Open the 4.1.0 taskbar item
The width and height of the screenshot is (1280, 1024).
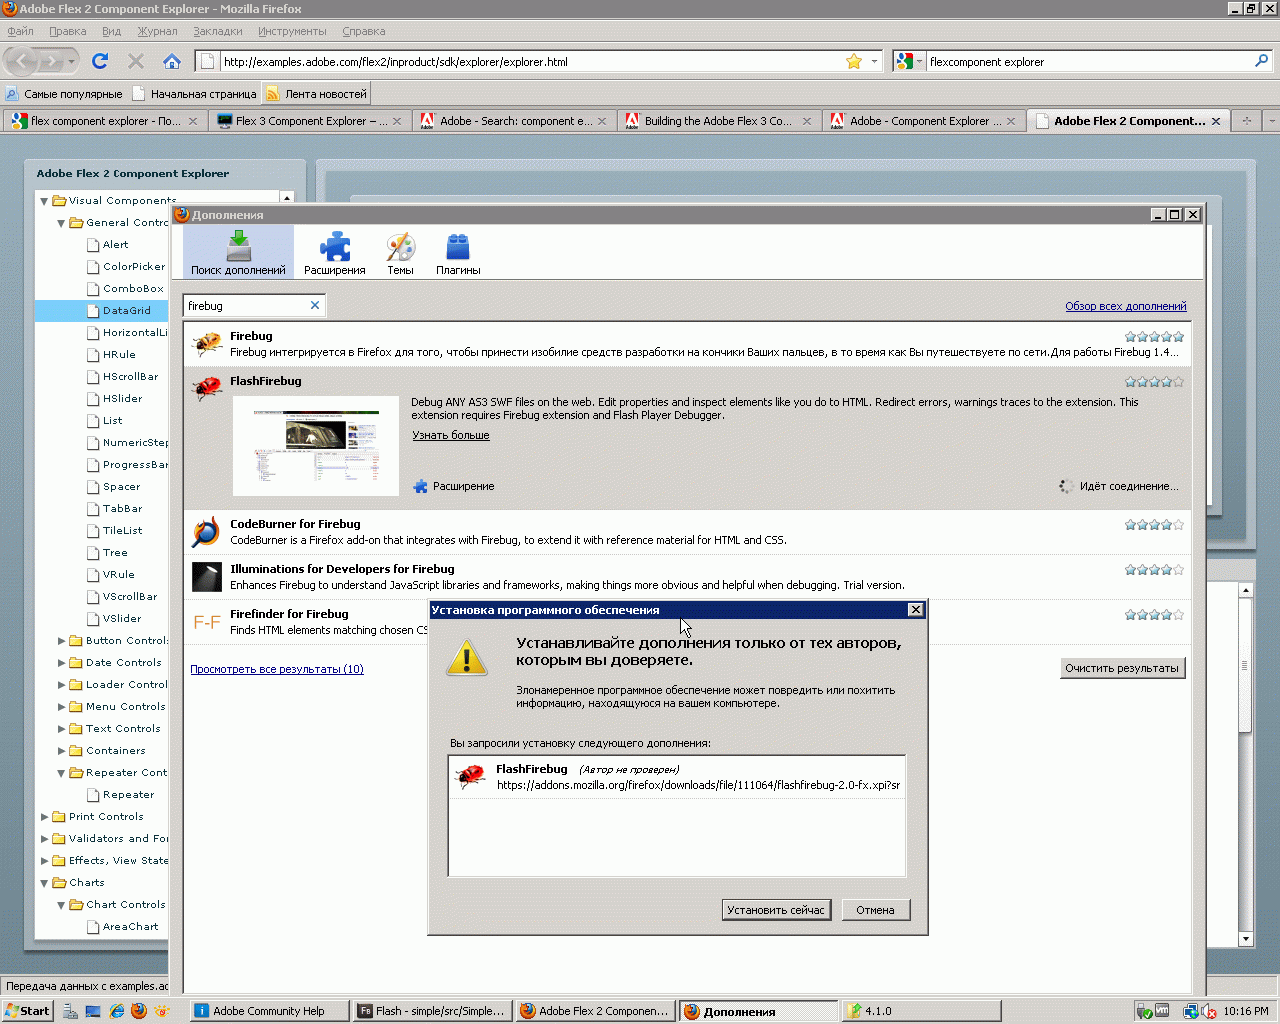(x=920, y=1011)
